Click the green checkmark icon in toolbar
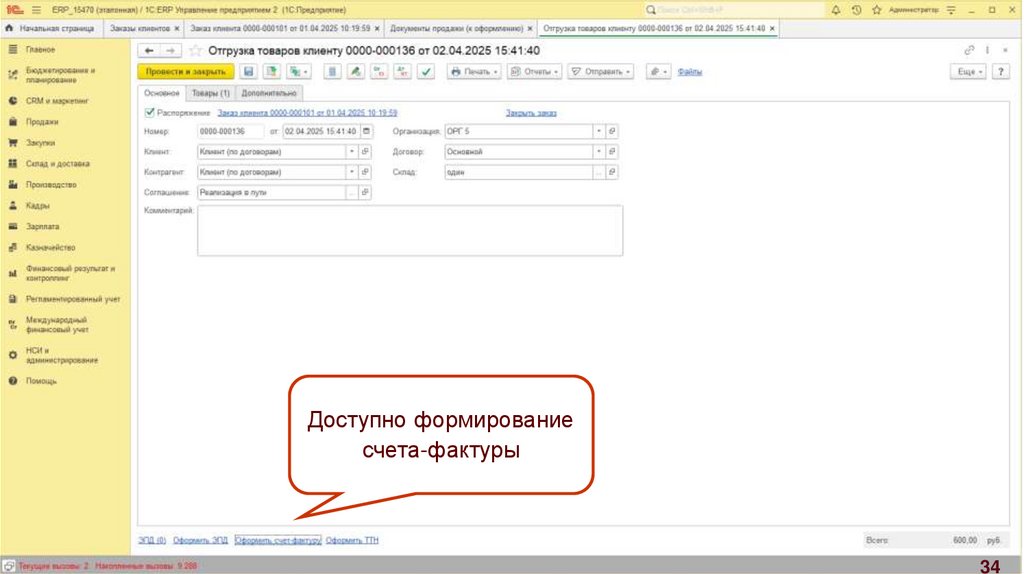Viewport: 1024px width, 574px height. pos(426,72)
